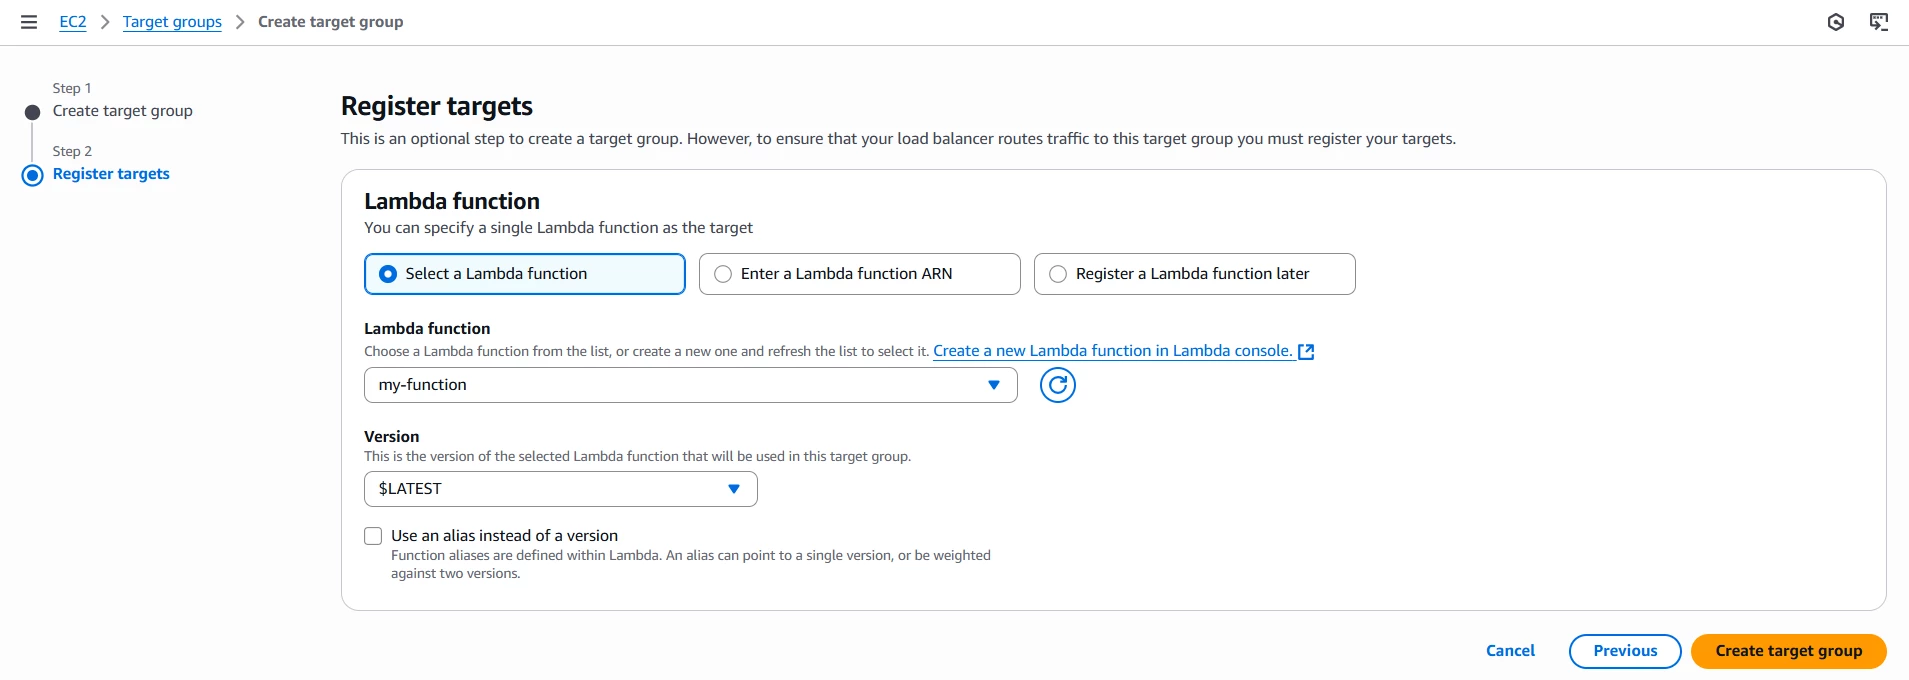Choose the Select a Lambda function option
The image size is (1909, 680).
coord(525,274)
